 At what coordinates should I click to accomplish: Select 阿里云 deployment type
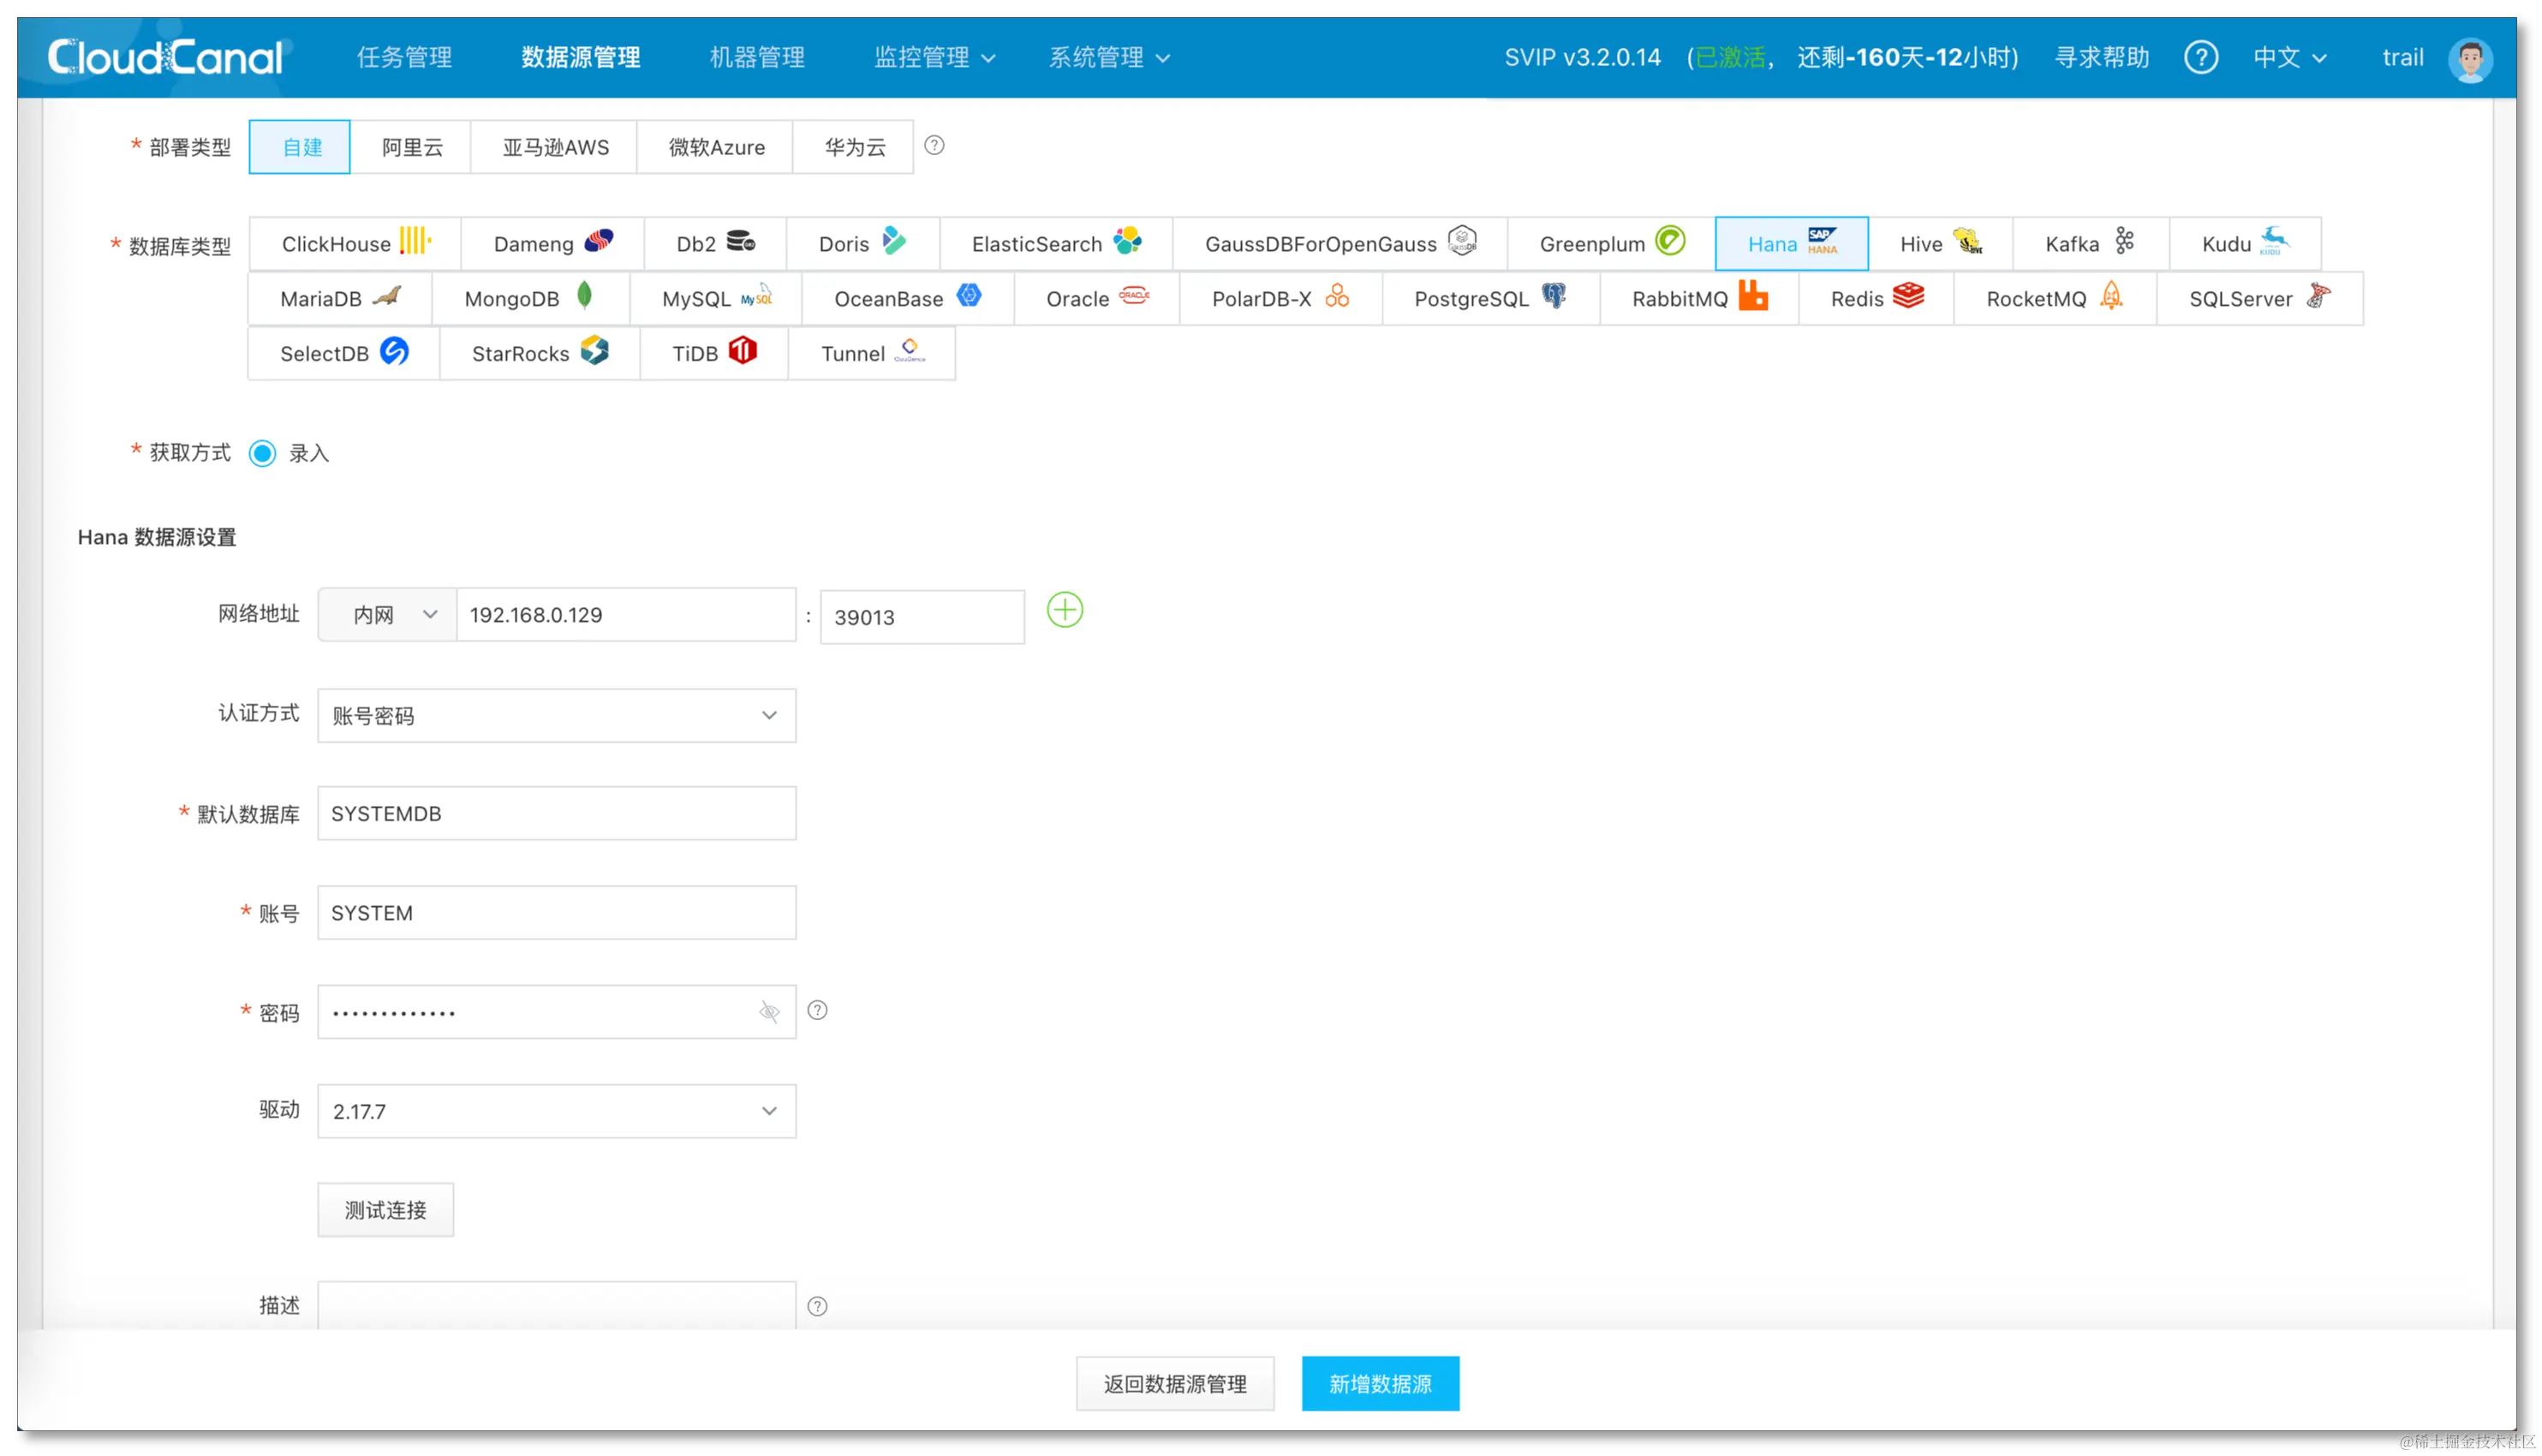point(411,147)
